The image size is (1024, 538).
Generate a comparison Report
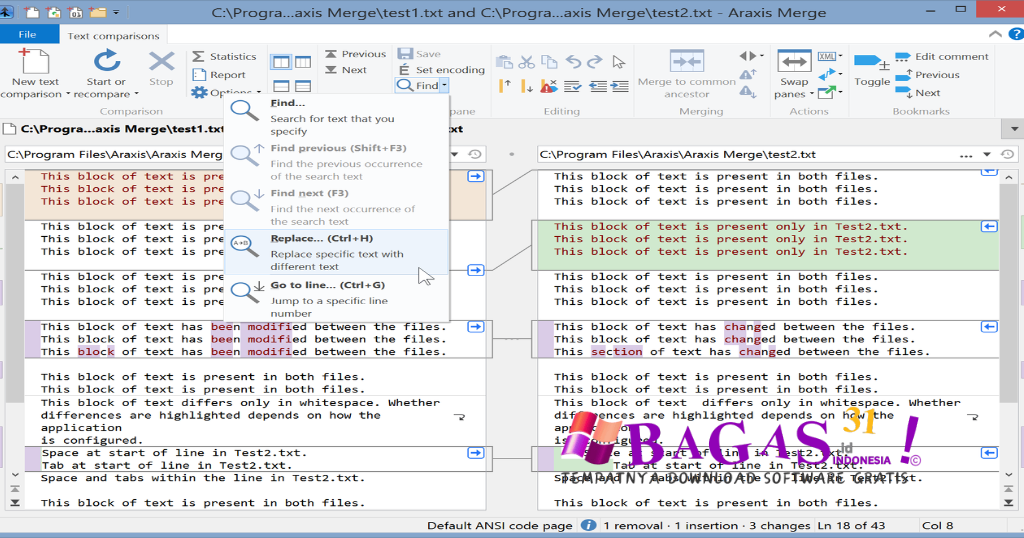(219, 75)
